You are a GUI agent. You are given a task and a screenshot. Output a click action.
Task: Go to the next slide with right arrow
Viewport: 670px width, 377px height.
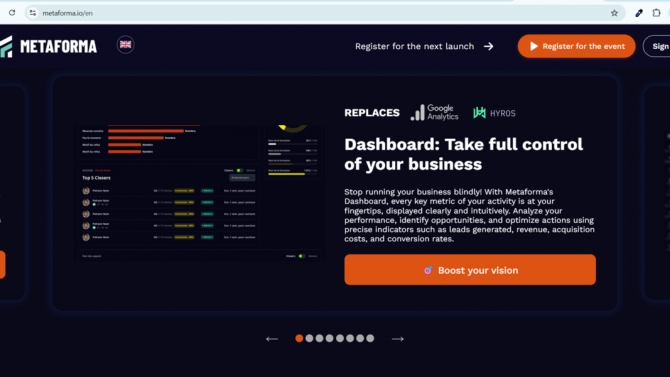coord(398,339)
